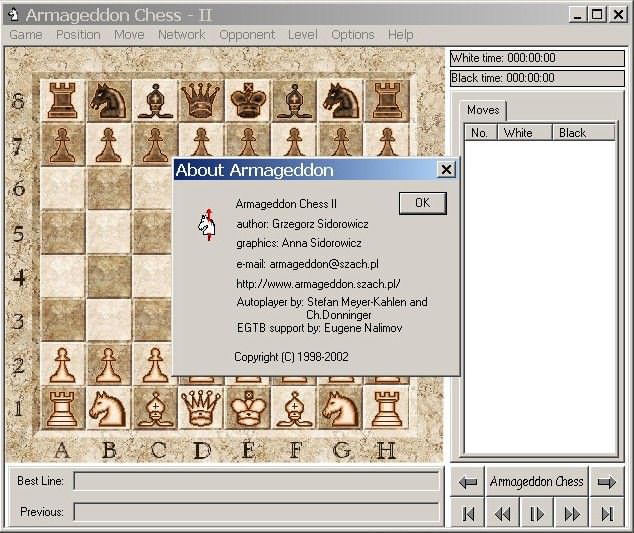Click the Black time display
This screenshot has width=634, height=533.
coord(537,78)
